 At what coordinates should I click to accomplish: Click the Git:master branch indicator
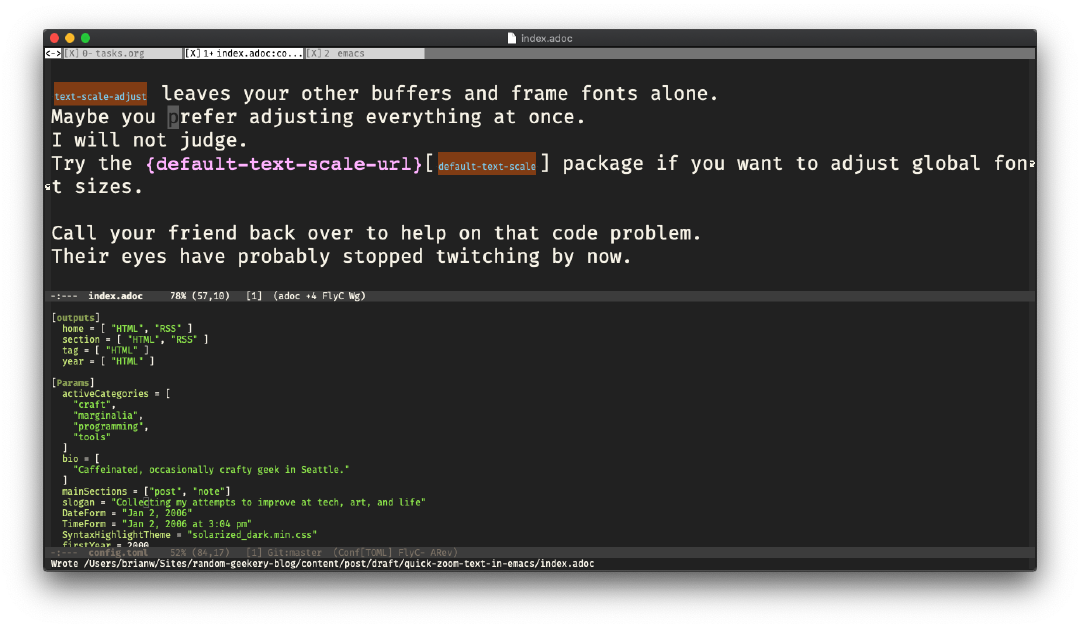[x=294, y=551]
